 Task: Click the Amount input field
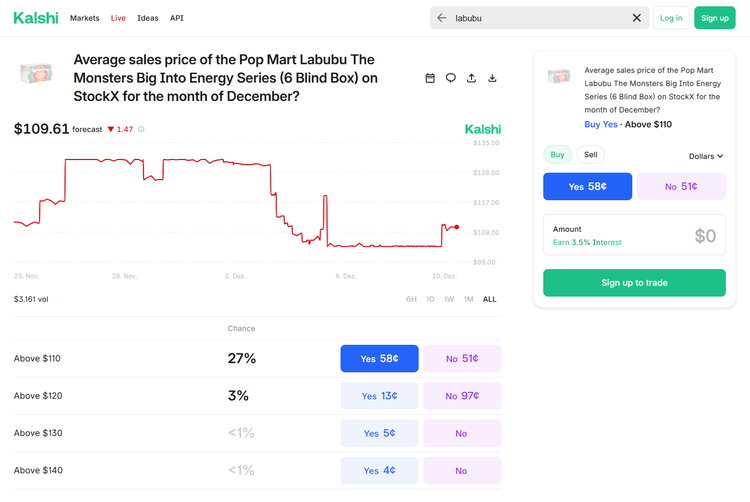tap(634, 236)
